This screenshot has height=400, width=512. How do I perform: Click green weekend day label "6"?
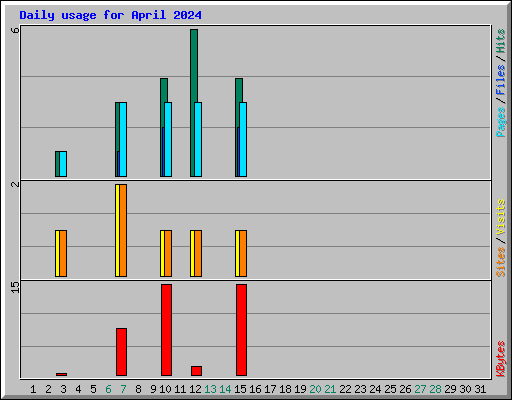click(108, 389)
